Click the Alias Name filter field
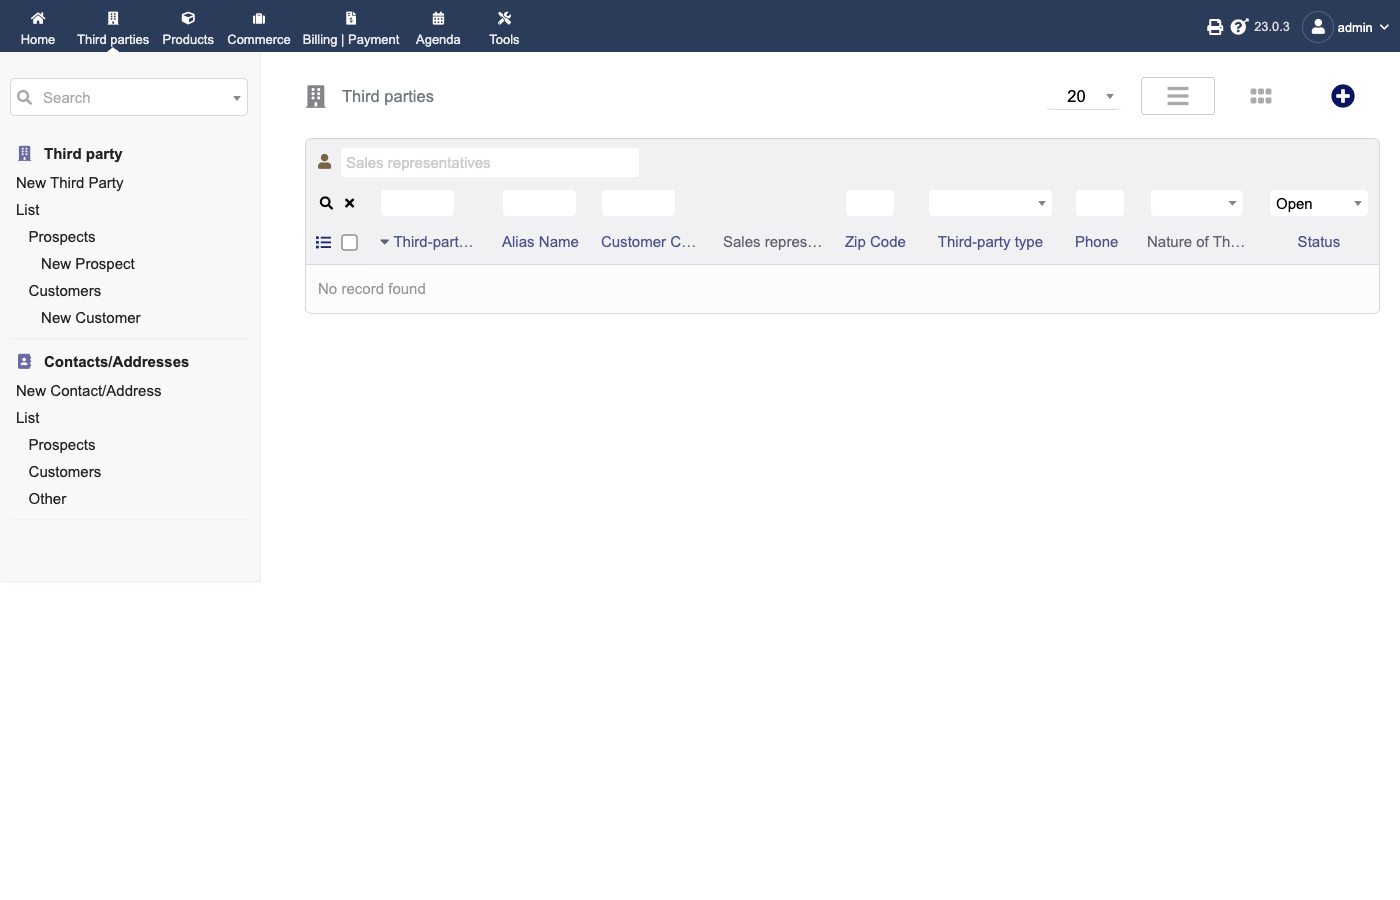1400x900 pixels. [539, 203]
